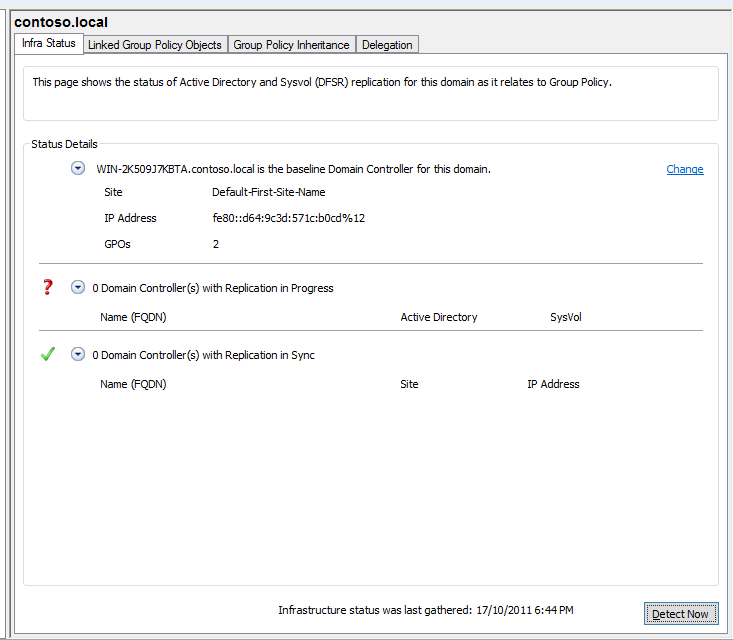Screen dimensions: 733x640
Task: Click the red question mark status icon
Action: click(47, 288)
